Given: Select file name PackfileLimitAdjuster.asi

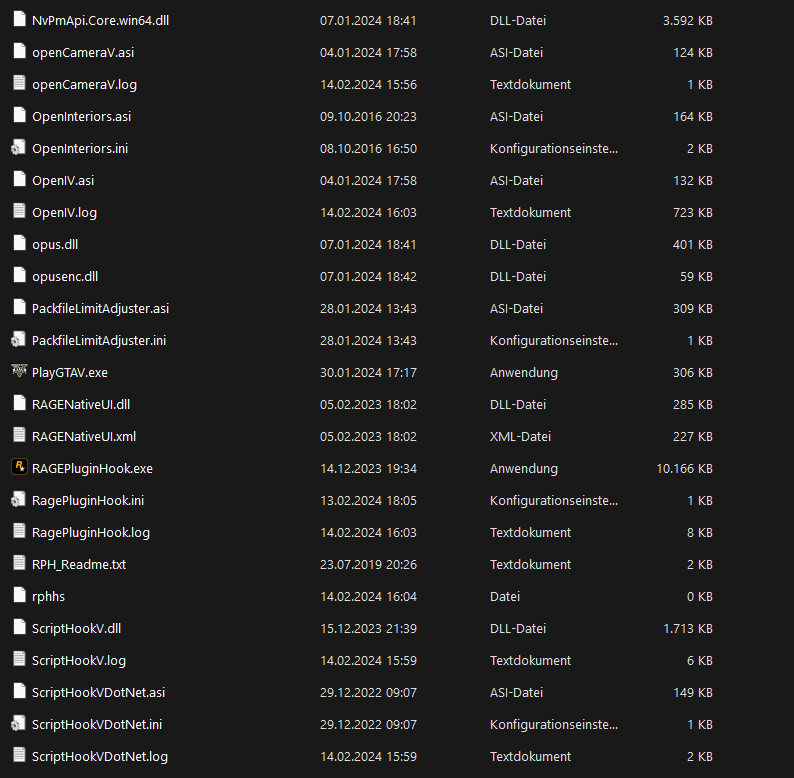Looking at the screenshot, I should (x=100, y=308).
